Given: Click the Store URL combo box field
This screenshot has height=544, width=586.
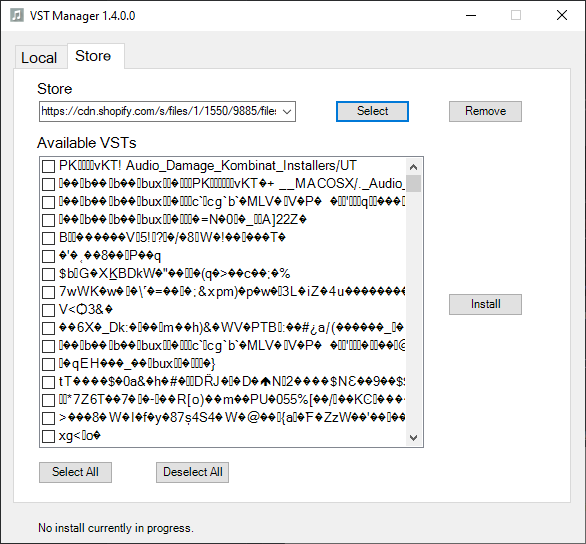Looking at the screenshot, I should click(167, 111).
